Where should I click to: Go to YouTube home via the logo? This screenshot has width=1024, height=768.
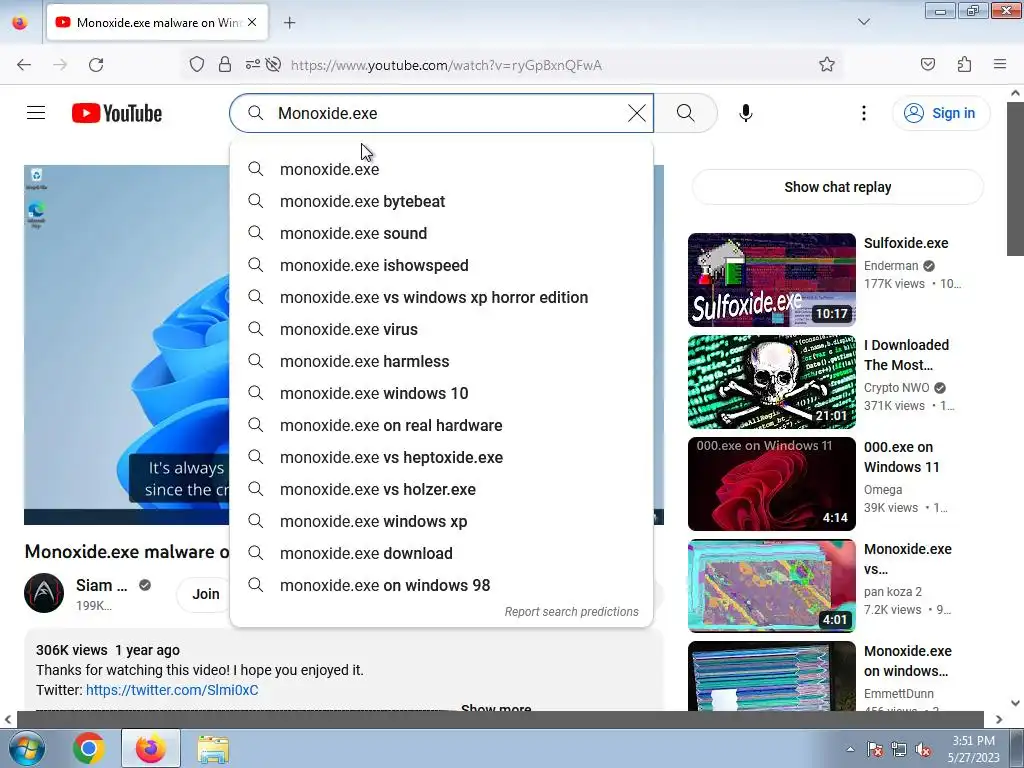click(x=117, y=113)
